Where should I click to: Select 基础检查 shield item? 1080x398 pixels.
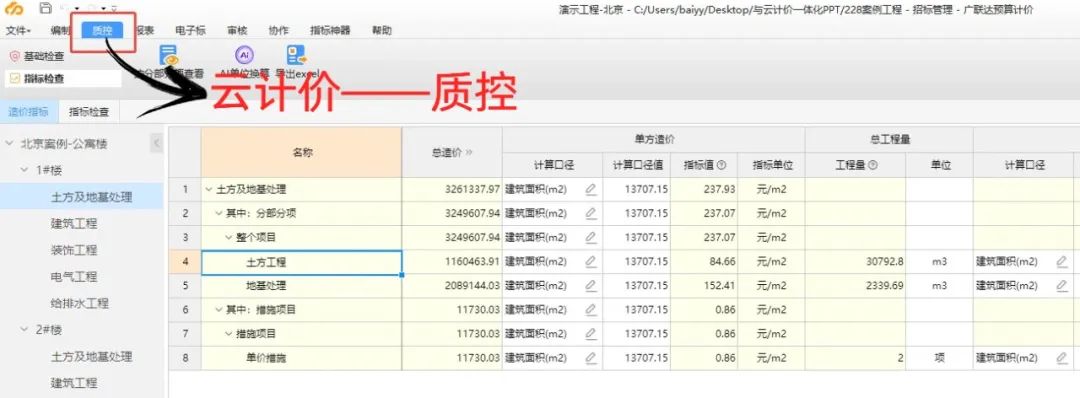pyautogui.click(x=38, y=56)
